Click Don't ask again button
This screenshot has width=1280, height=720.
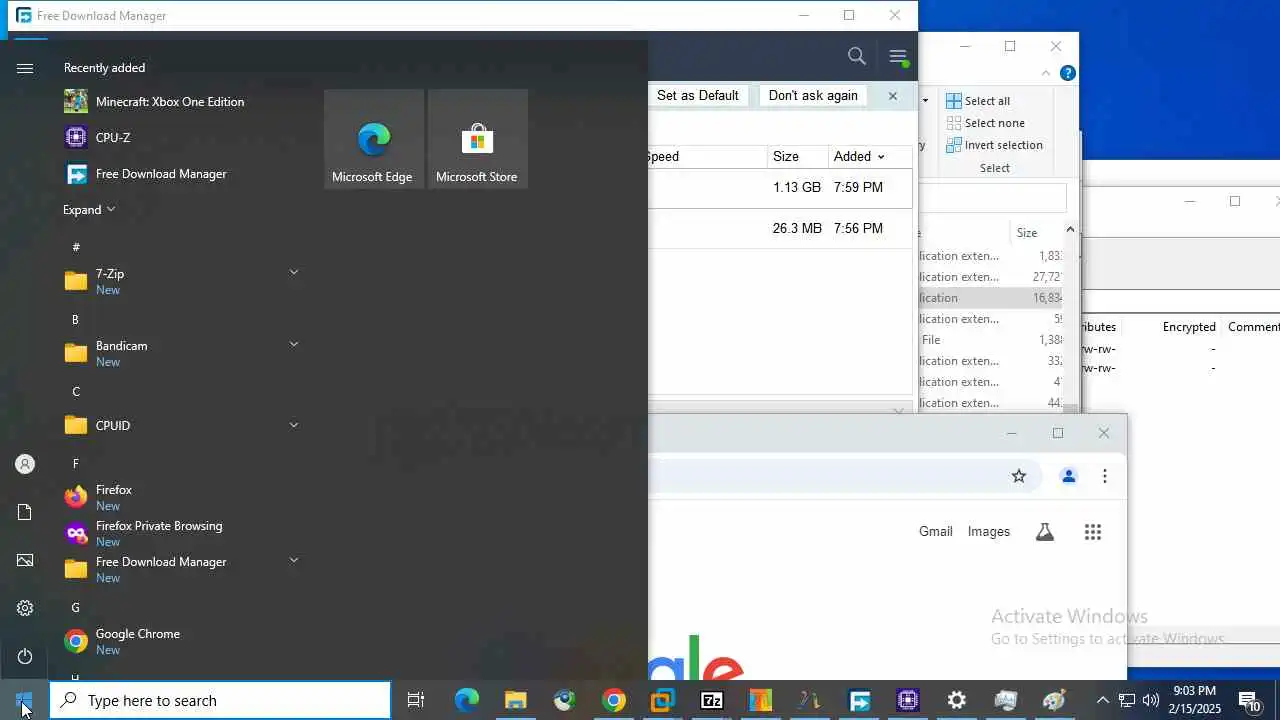click(x=813, y=96)
